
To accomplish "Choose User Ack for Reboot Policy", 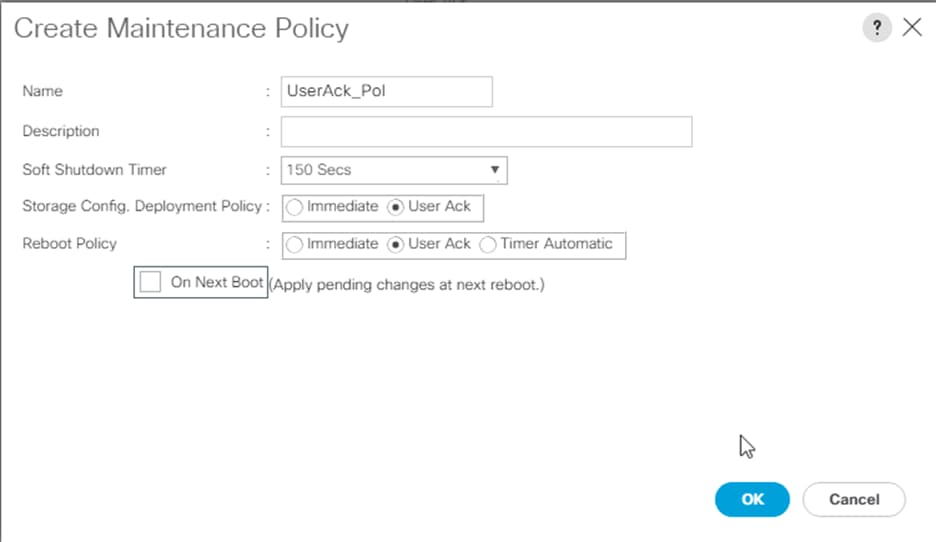I will [x=395, y=245].
